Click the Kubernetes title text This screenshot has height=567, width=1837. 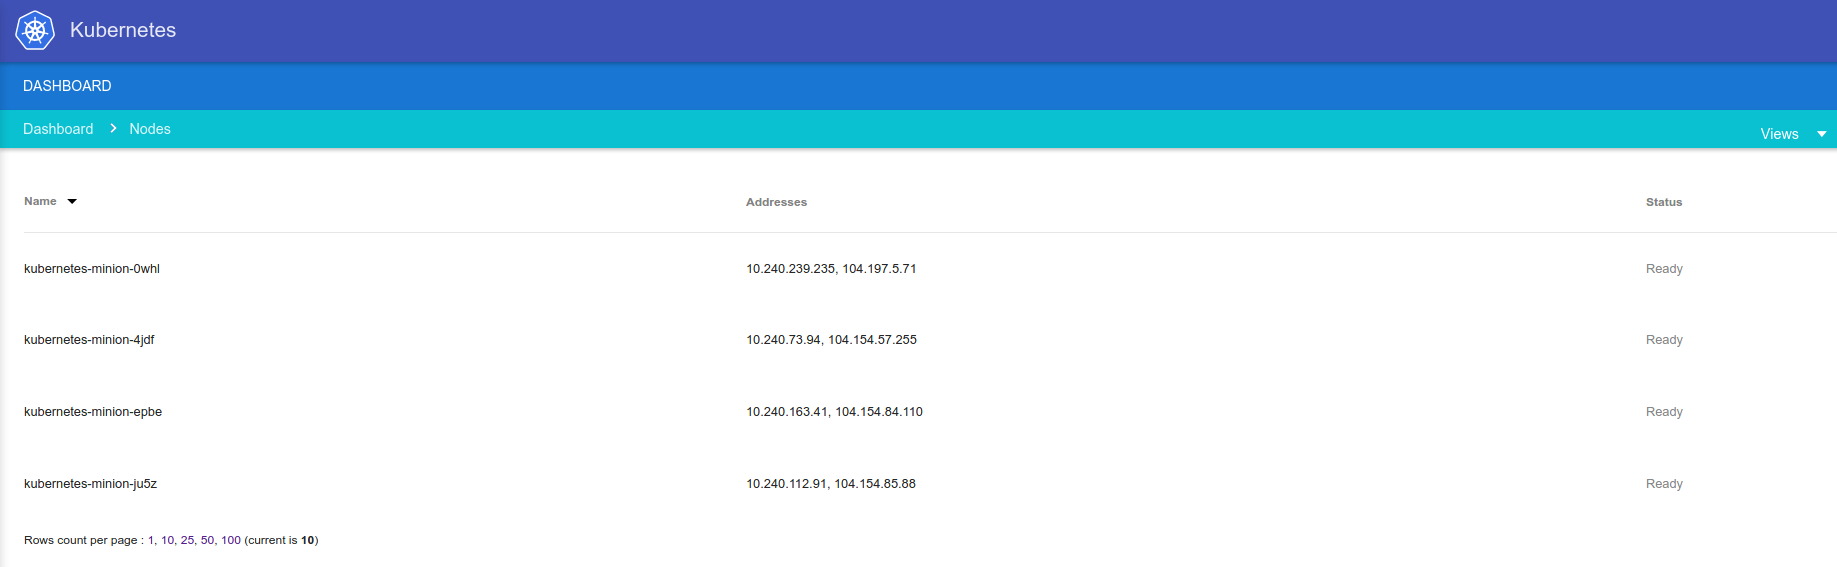[x=123, y=30]
